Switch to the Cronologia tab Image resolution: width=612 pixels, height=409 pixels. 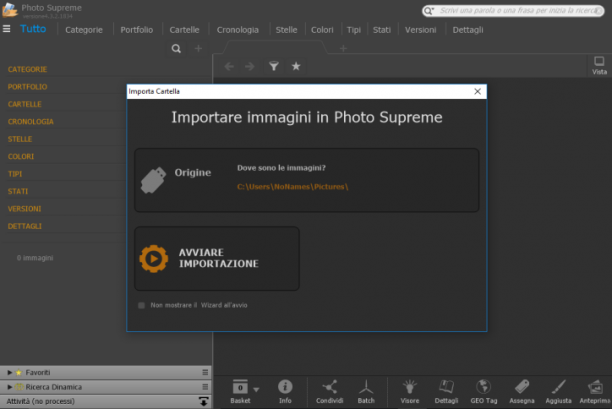click(x=238, y=30)
